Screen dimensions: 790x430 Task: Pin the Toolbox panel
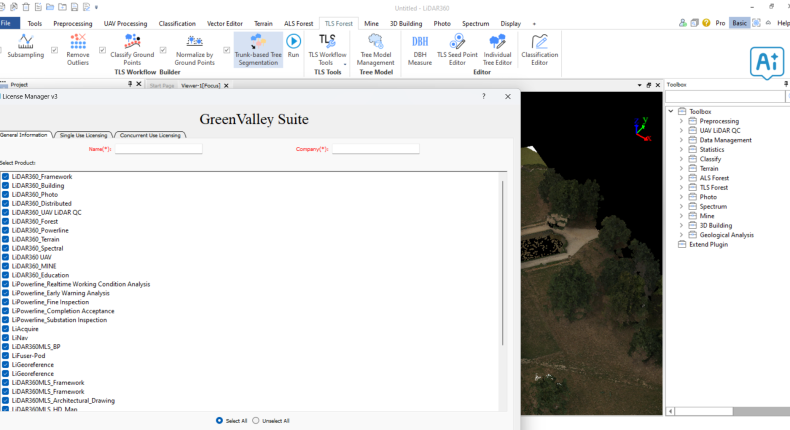click(x=786, y=84)
